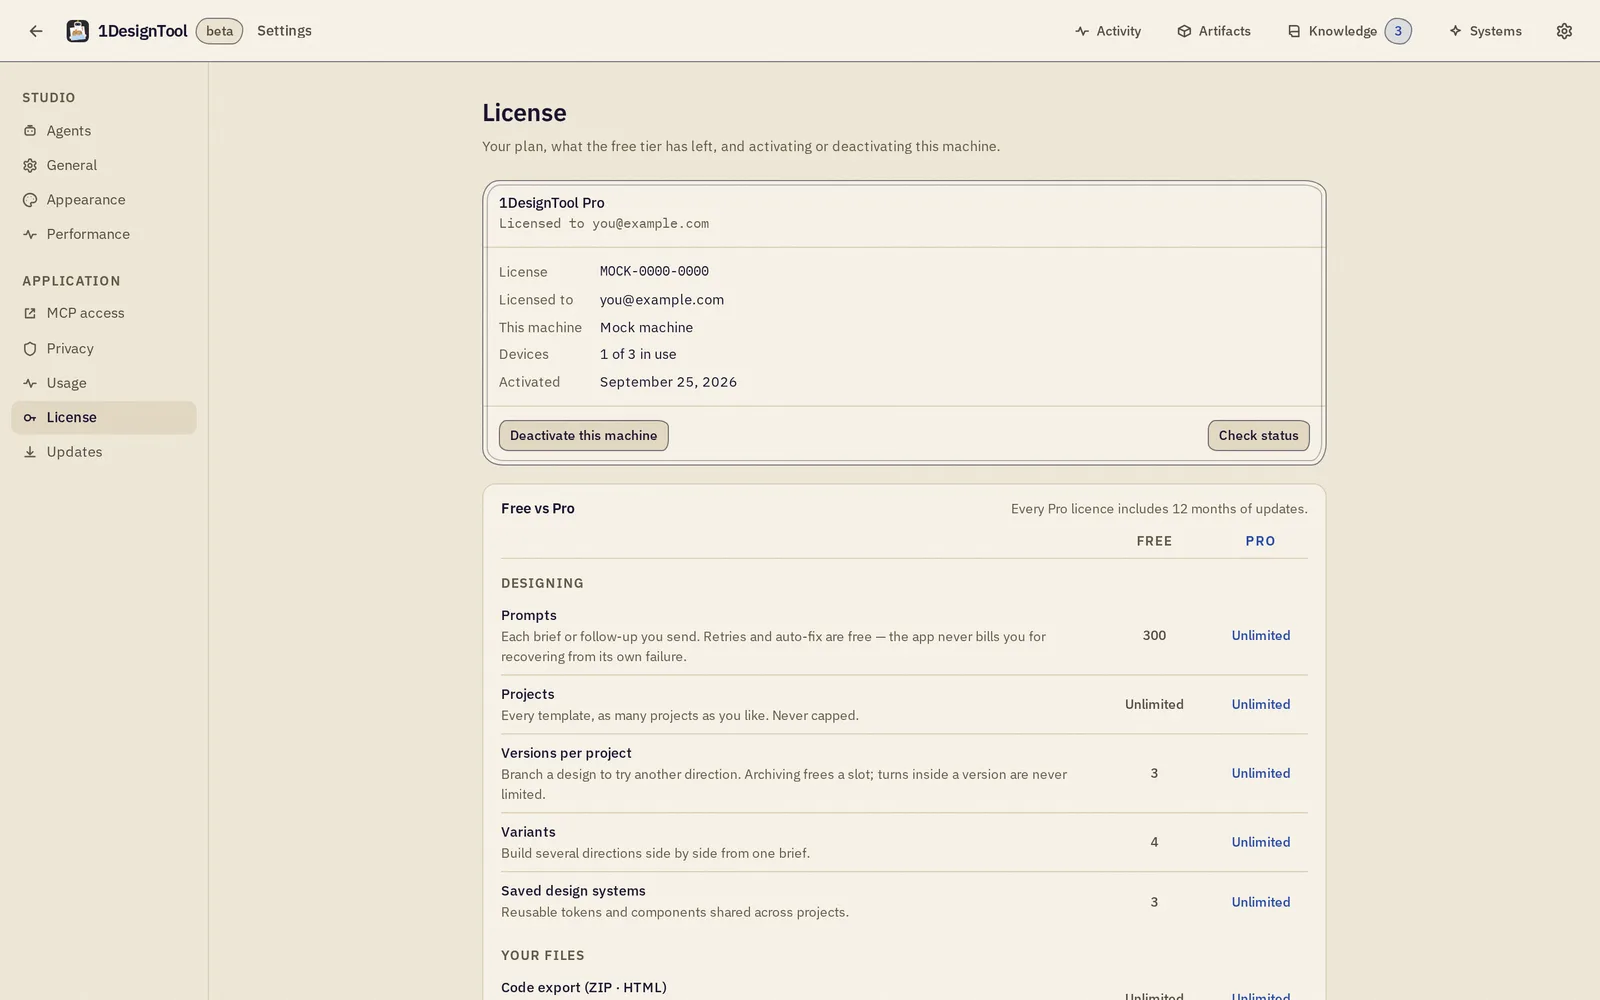Select General settings in sidebar
The width and height of the screenshot is (1600, 1000).
(x=104, y=165)
